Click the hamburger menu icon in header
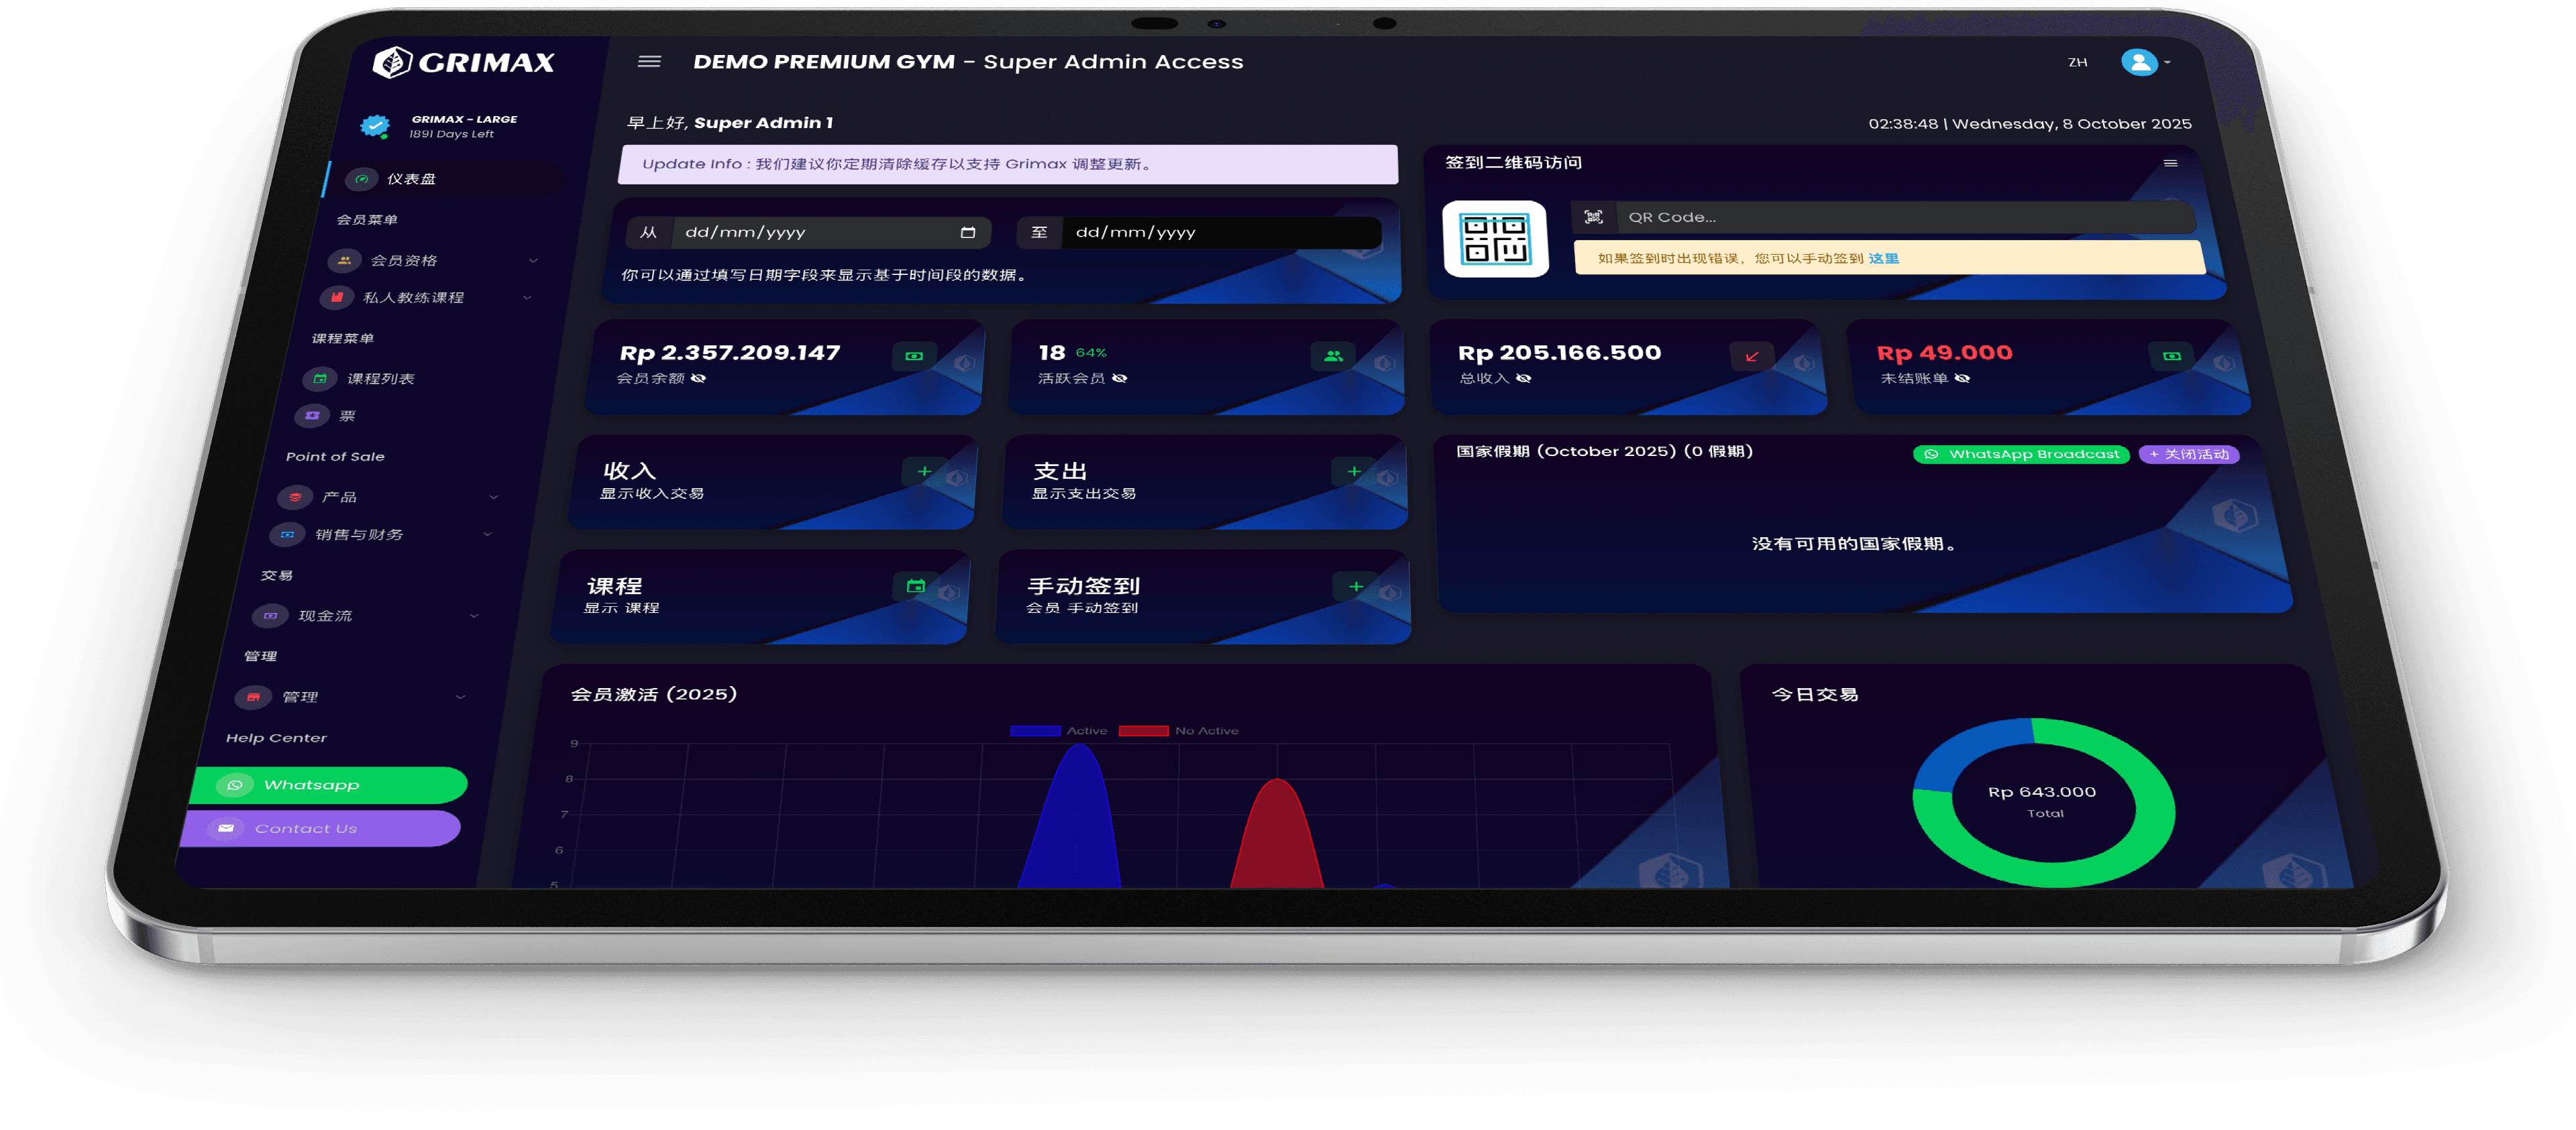The height and width of the screenshot is (1130, 2576). [x=649, y=62]
